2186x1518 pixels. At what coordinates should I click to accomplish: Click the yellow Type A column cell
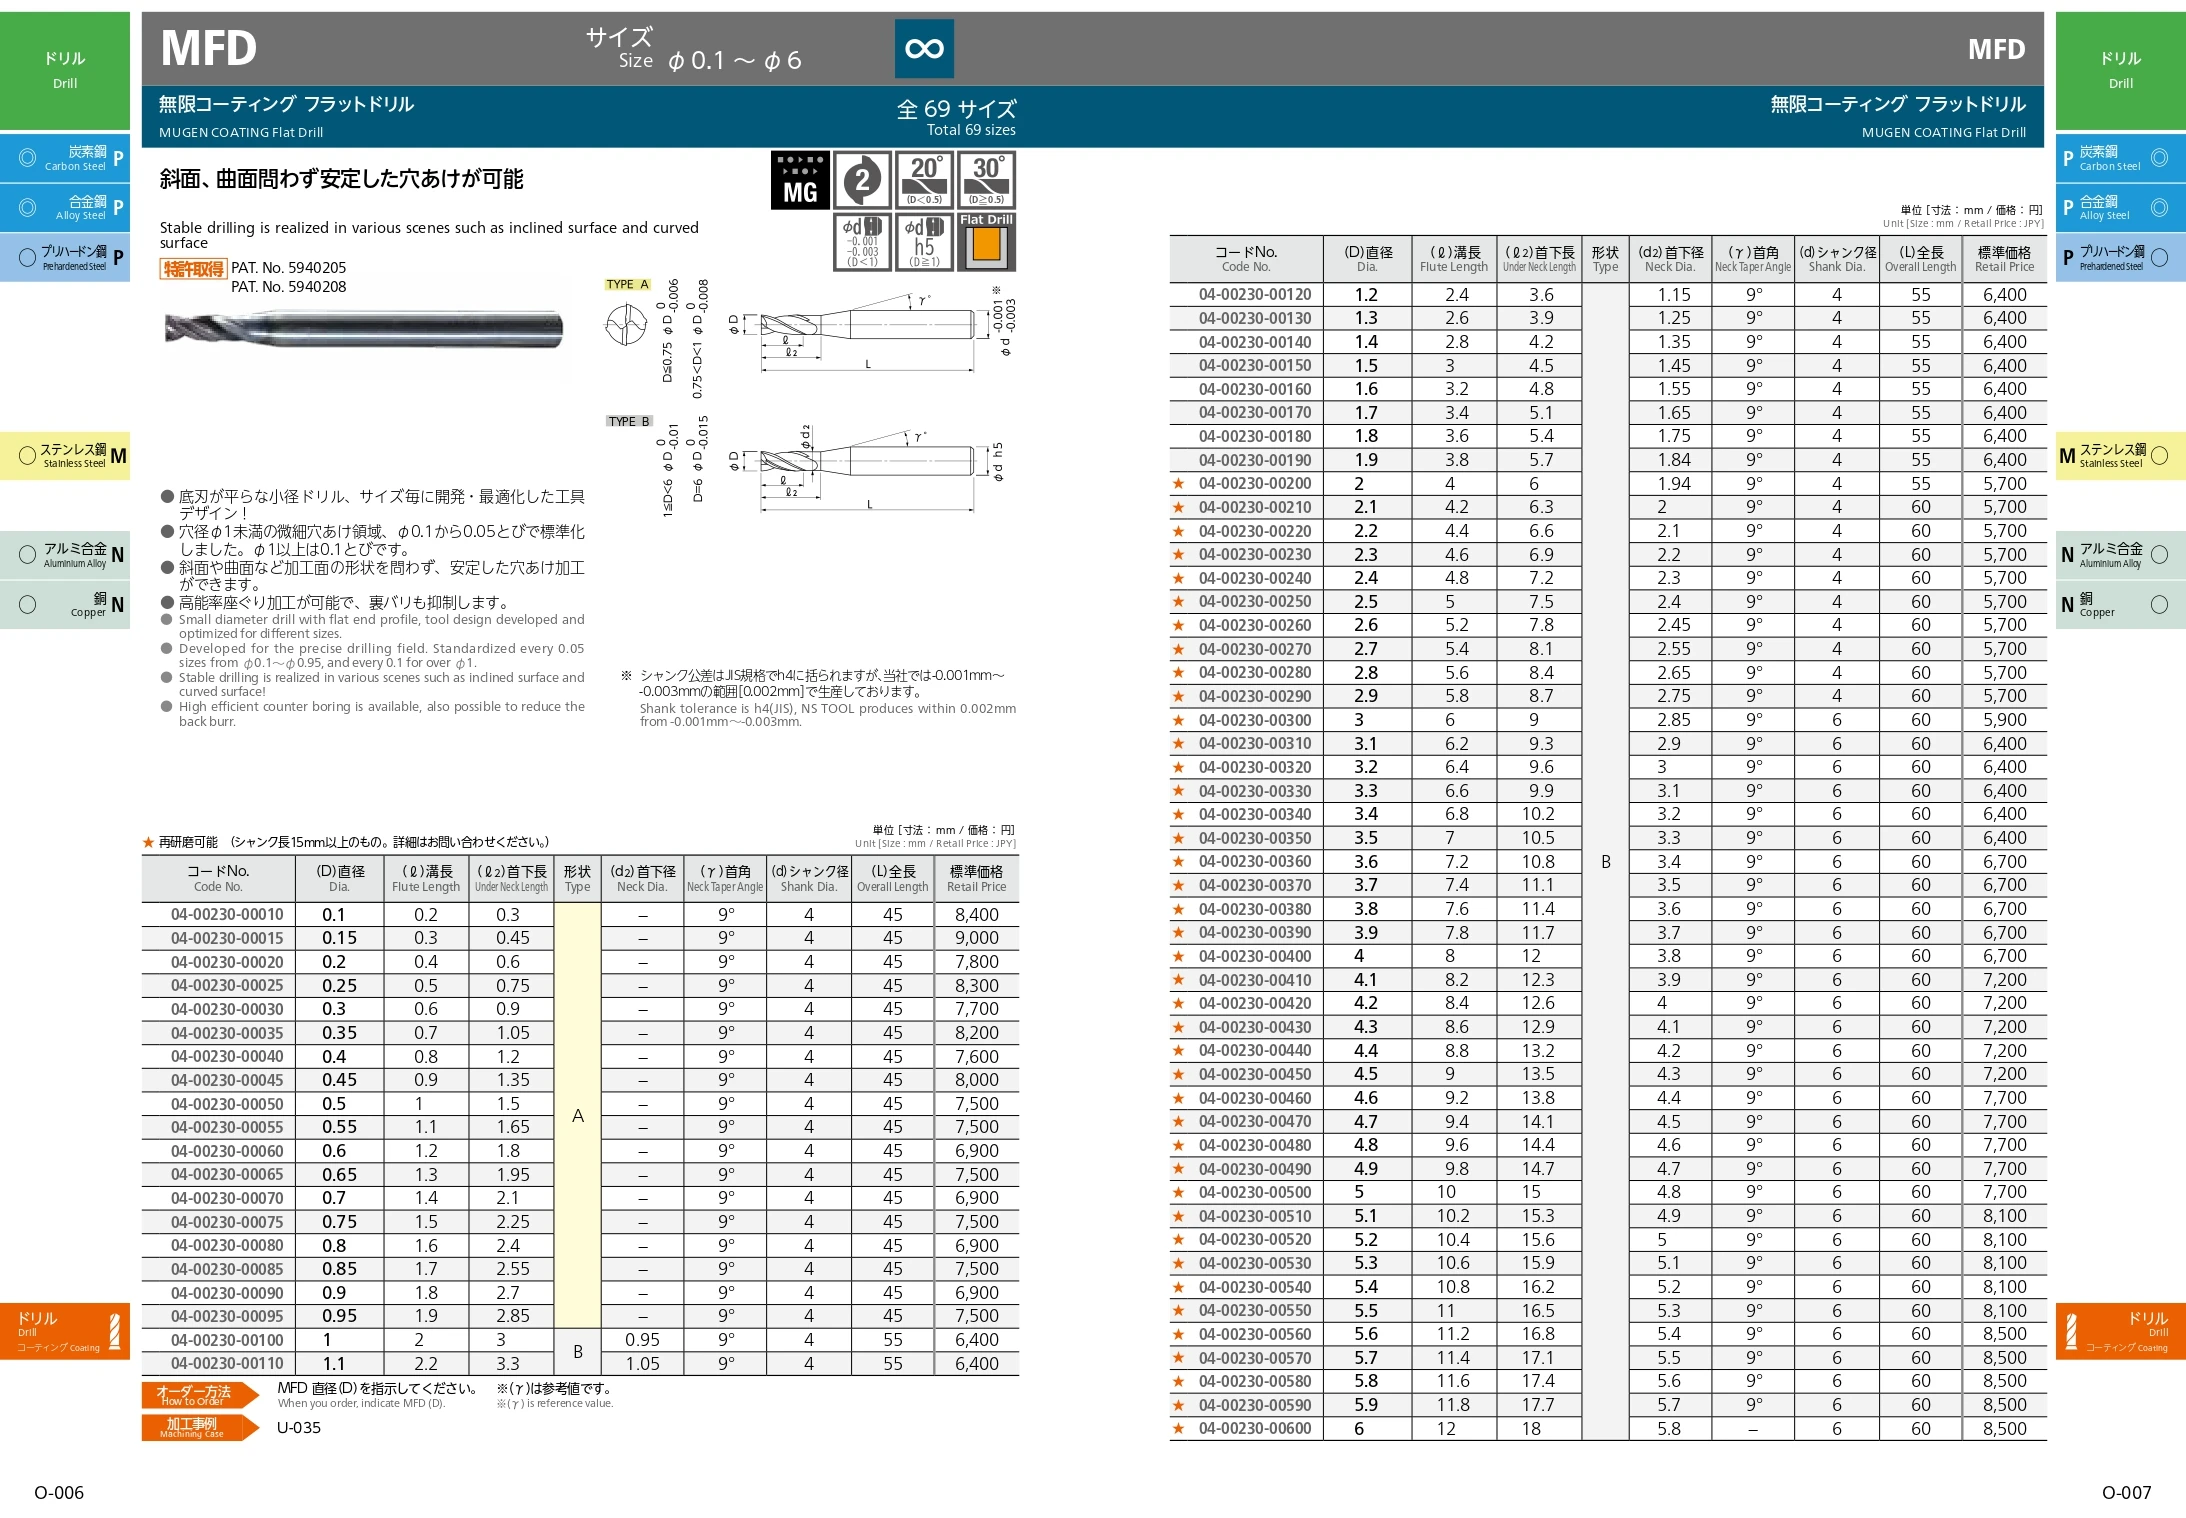click(x=577, y=1115)
